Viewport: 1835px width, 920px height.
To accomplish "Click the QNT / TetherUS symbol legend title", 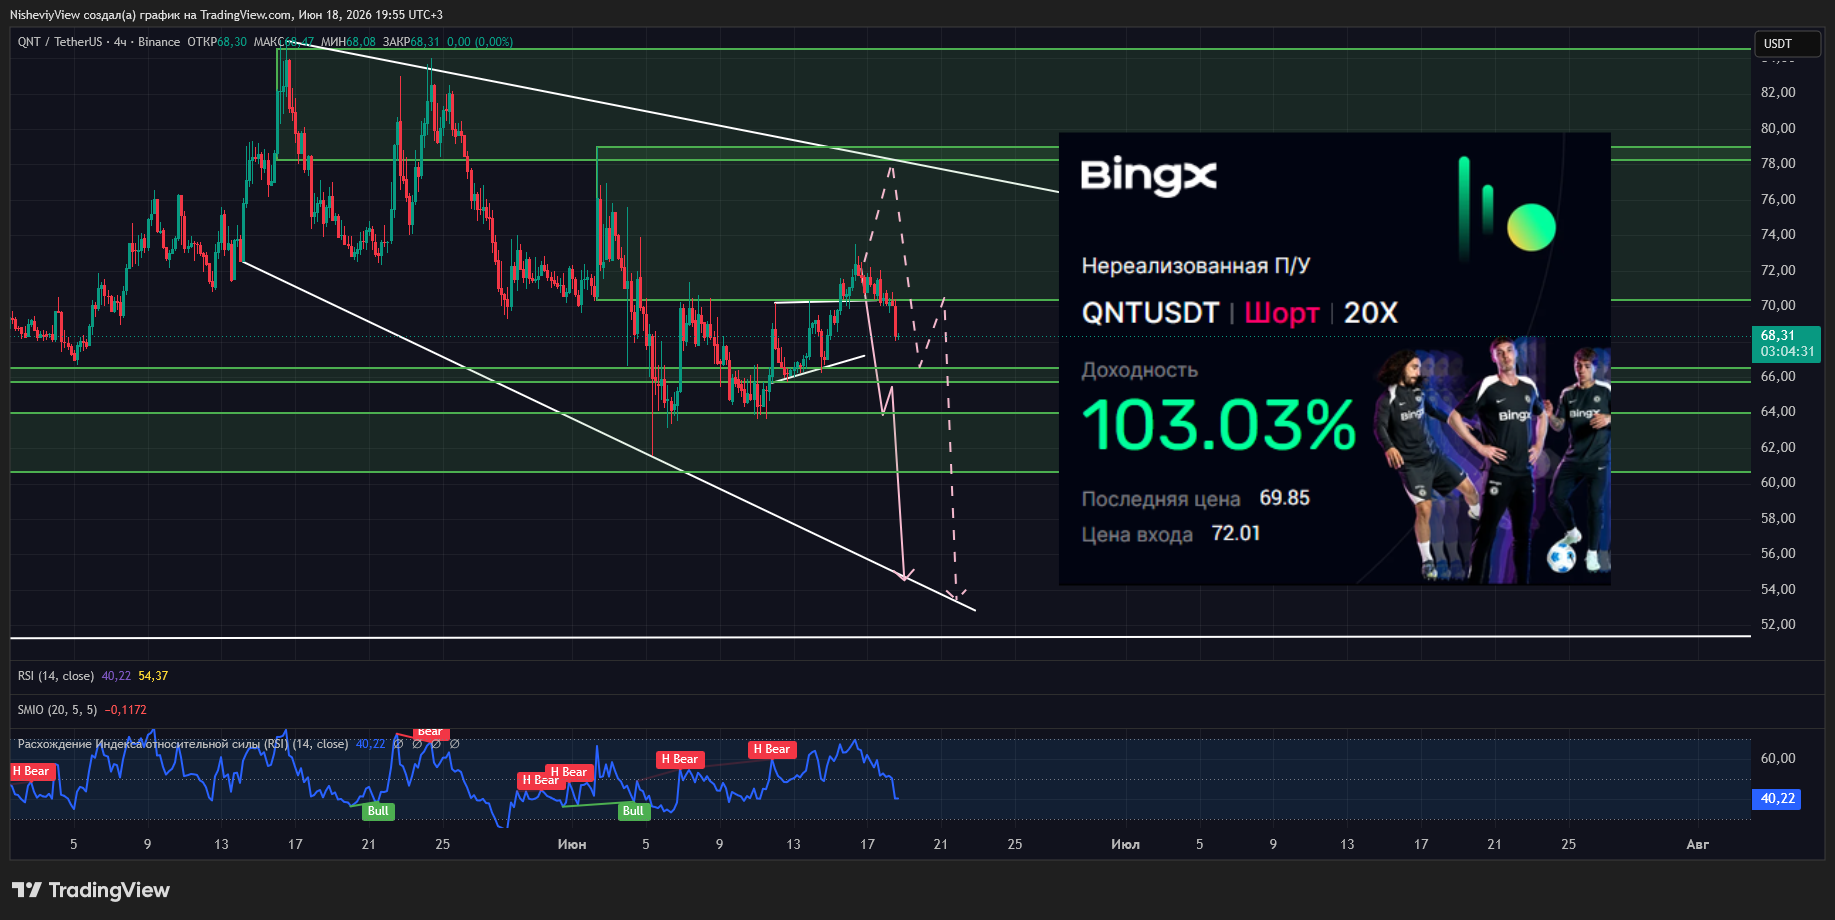I will [99, 42].
